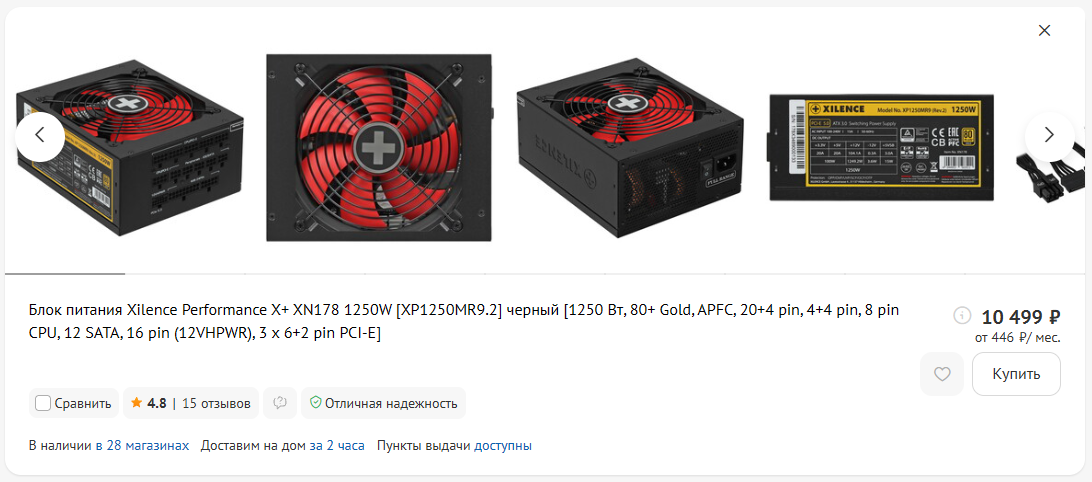
Task: Click the previous image arrow
Action: 40,137
